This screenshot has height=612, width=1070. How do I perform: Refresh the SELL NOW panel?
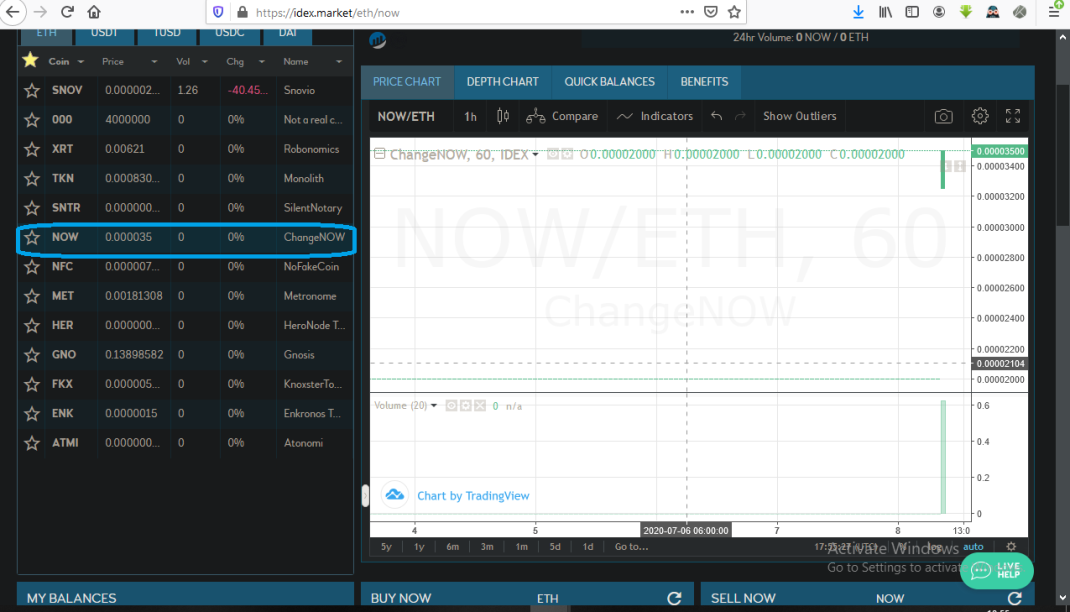click(1014, 598)
